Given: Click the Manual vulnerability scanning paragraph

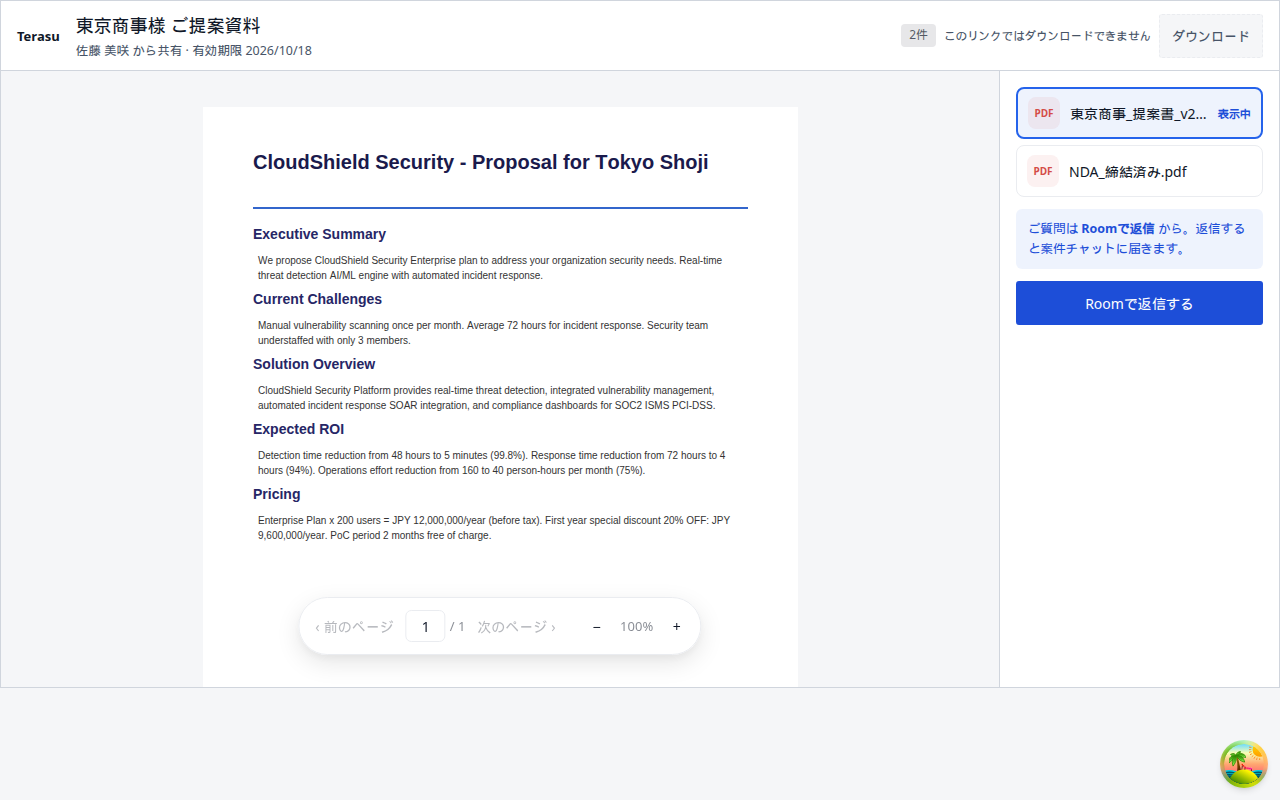Looking at the screenshot, I should (x=483, y=333).
